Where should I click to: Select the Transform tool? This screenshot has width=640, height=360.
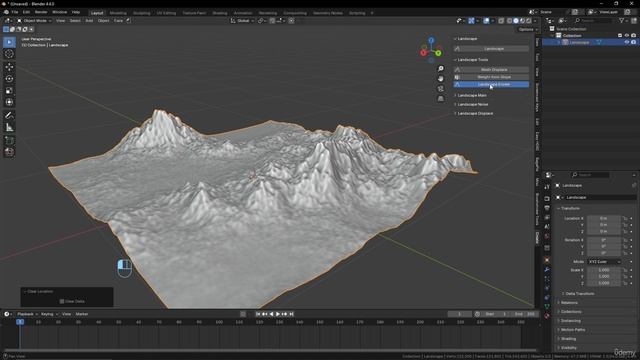point(9,102)
